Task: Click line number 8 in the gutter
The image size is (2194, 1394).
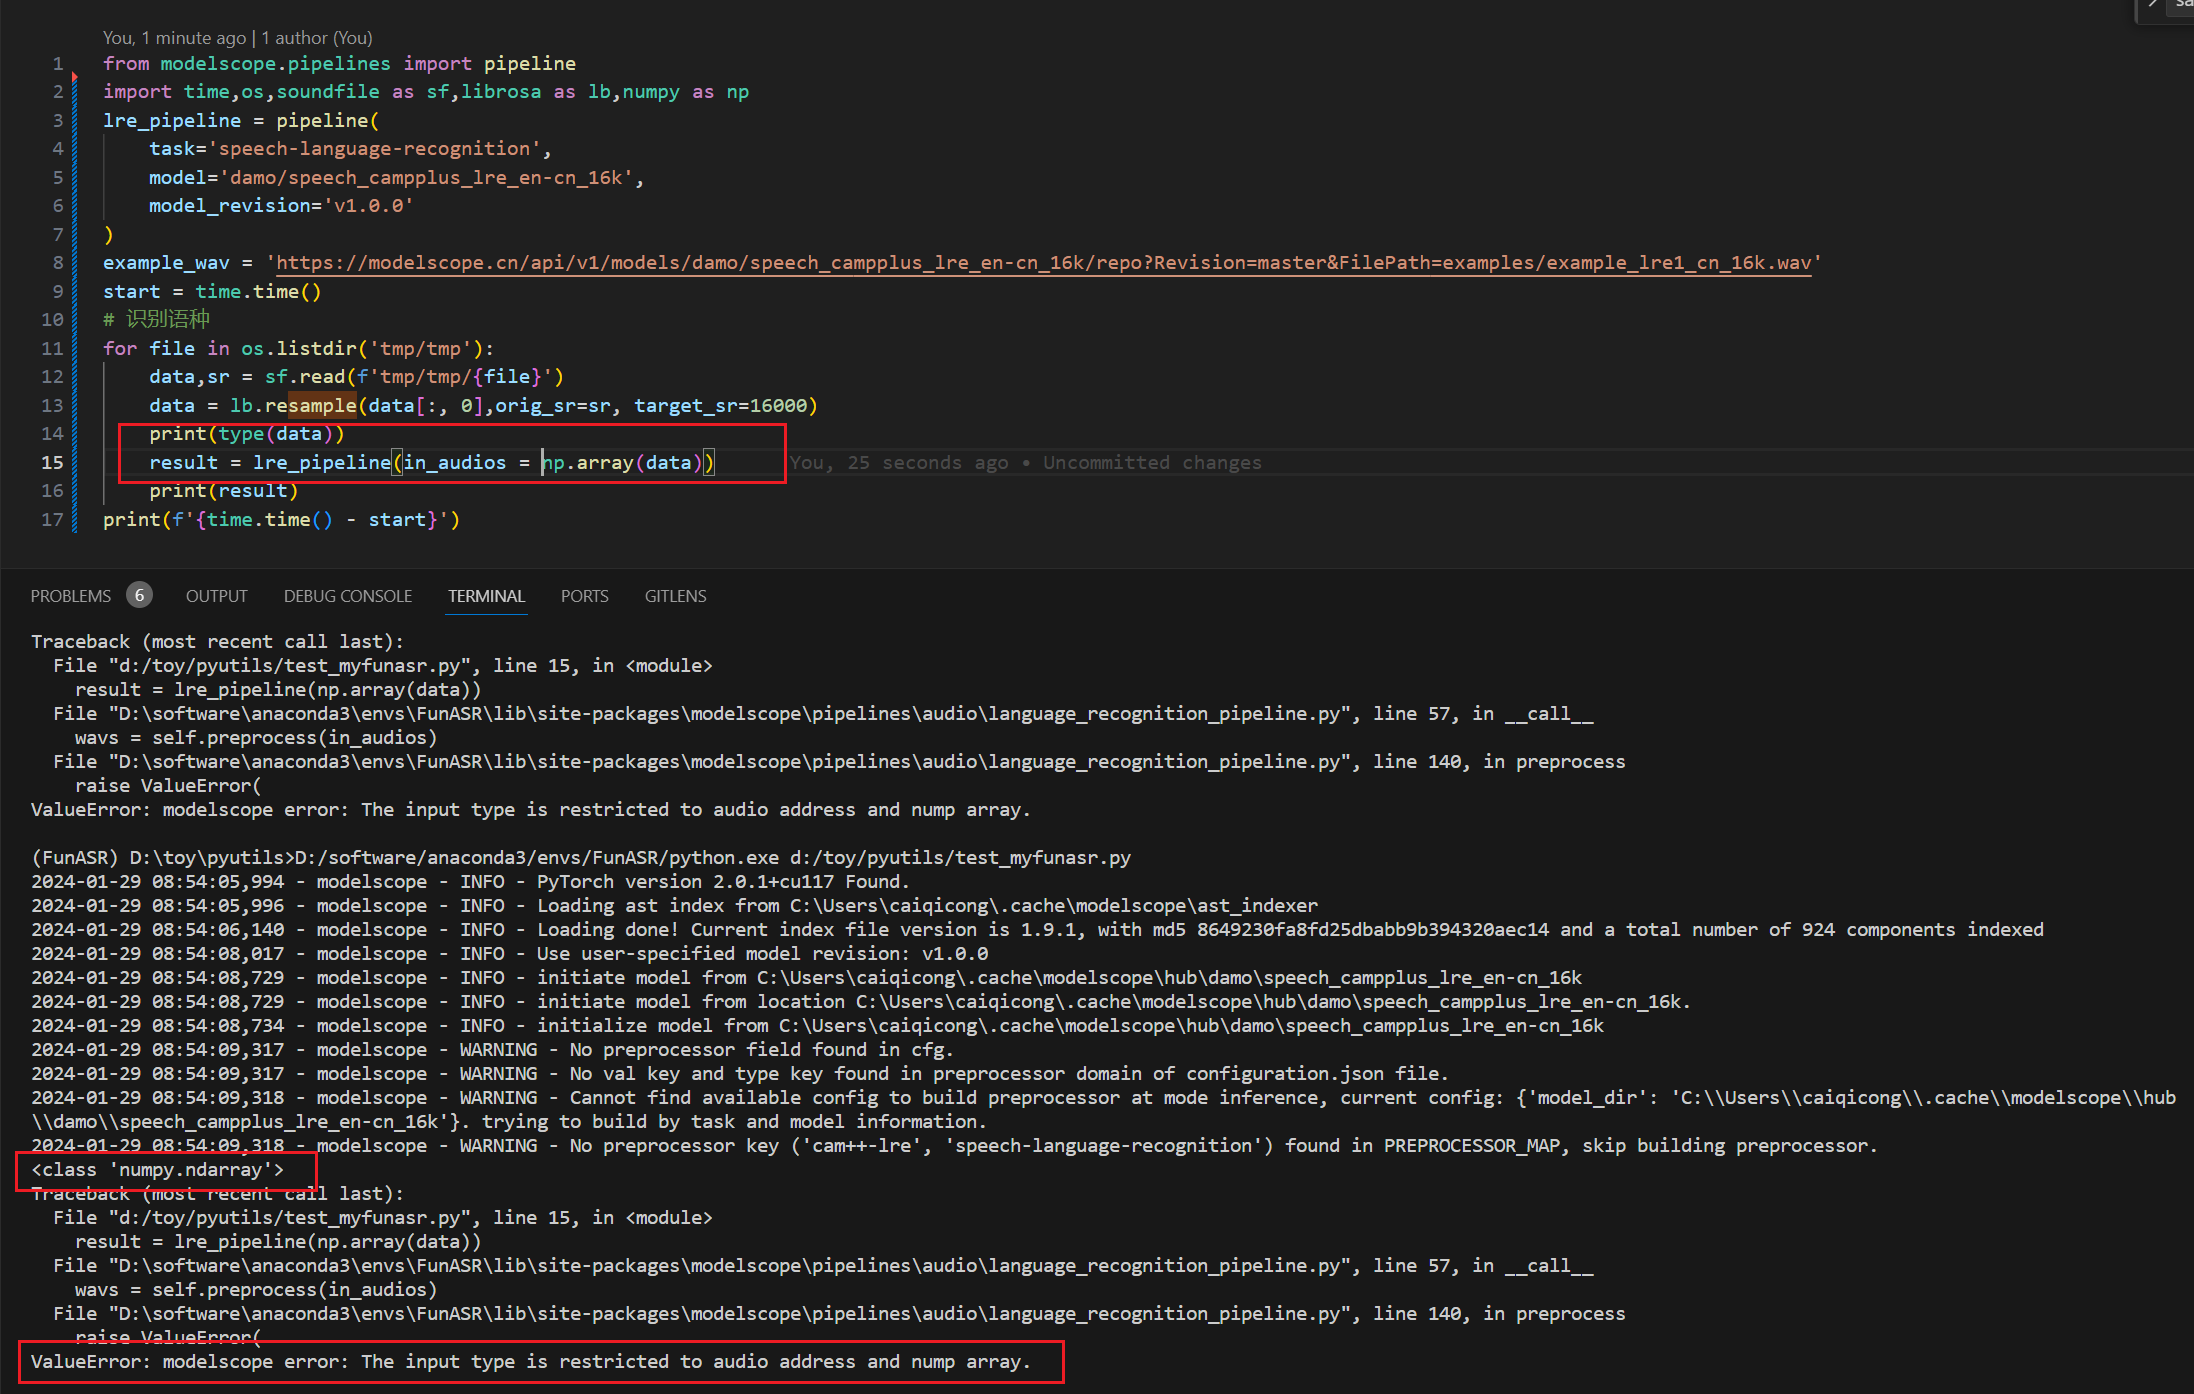Action: 58,263
